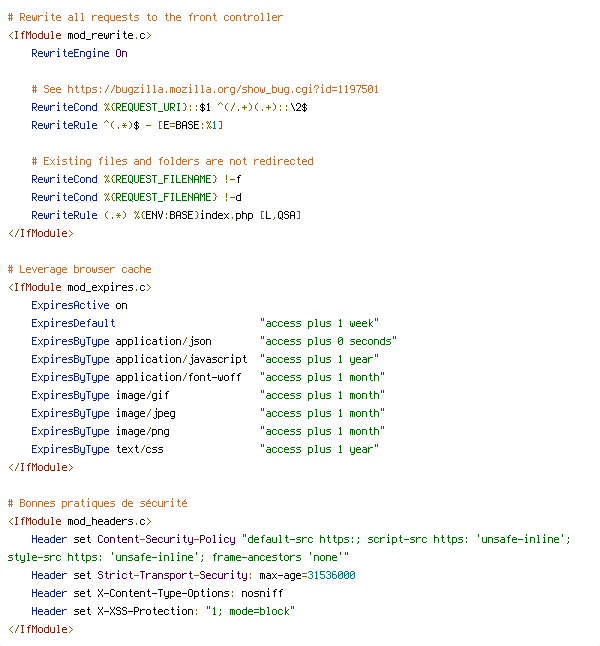
Task: Click the 'ExpiresActive on' directive
Action: coord(79,305)
